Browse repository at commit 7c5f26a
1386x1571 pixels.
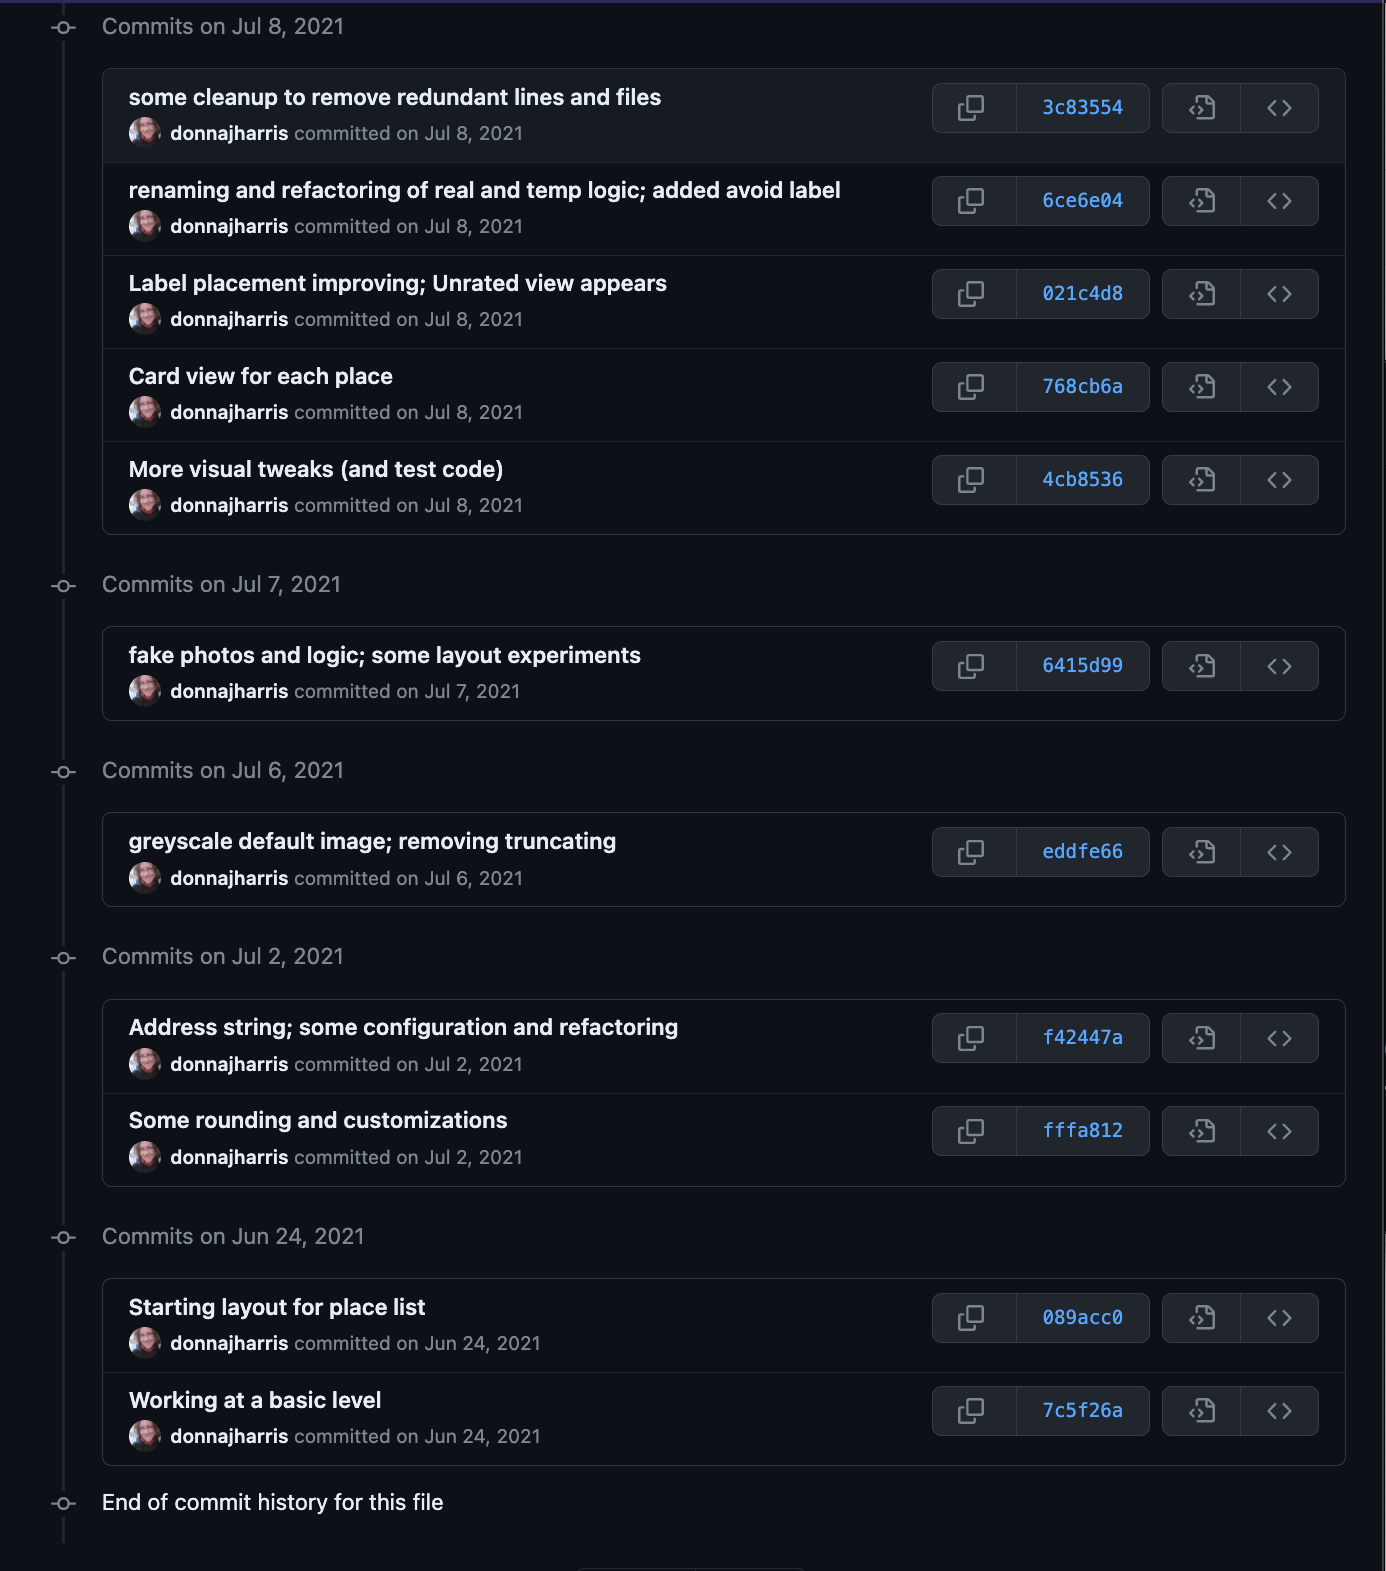(x=1280, y=1410)
